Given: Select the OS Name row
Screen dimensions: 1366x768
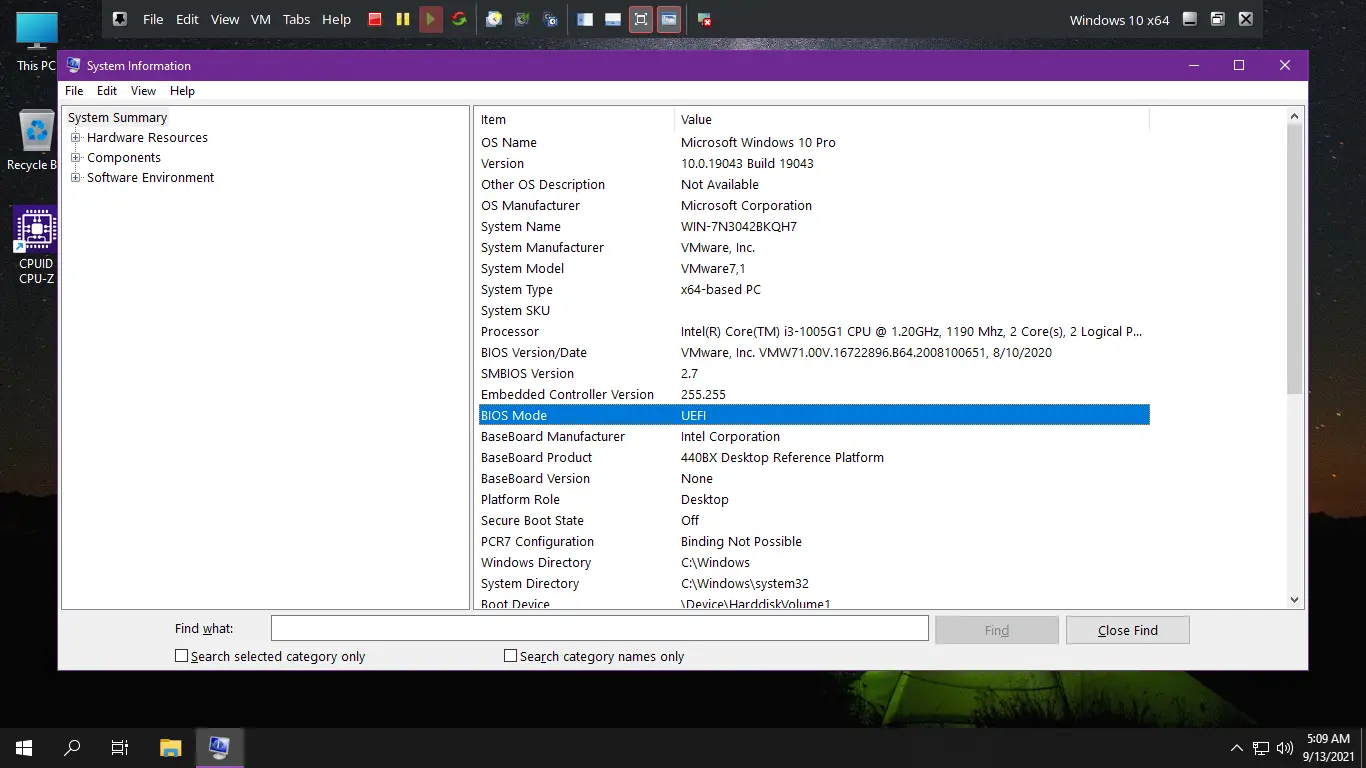Looking at the screenshot, I should 814,142.
